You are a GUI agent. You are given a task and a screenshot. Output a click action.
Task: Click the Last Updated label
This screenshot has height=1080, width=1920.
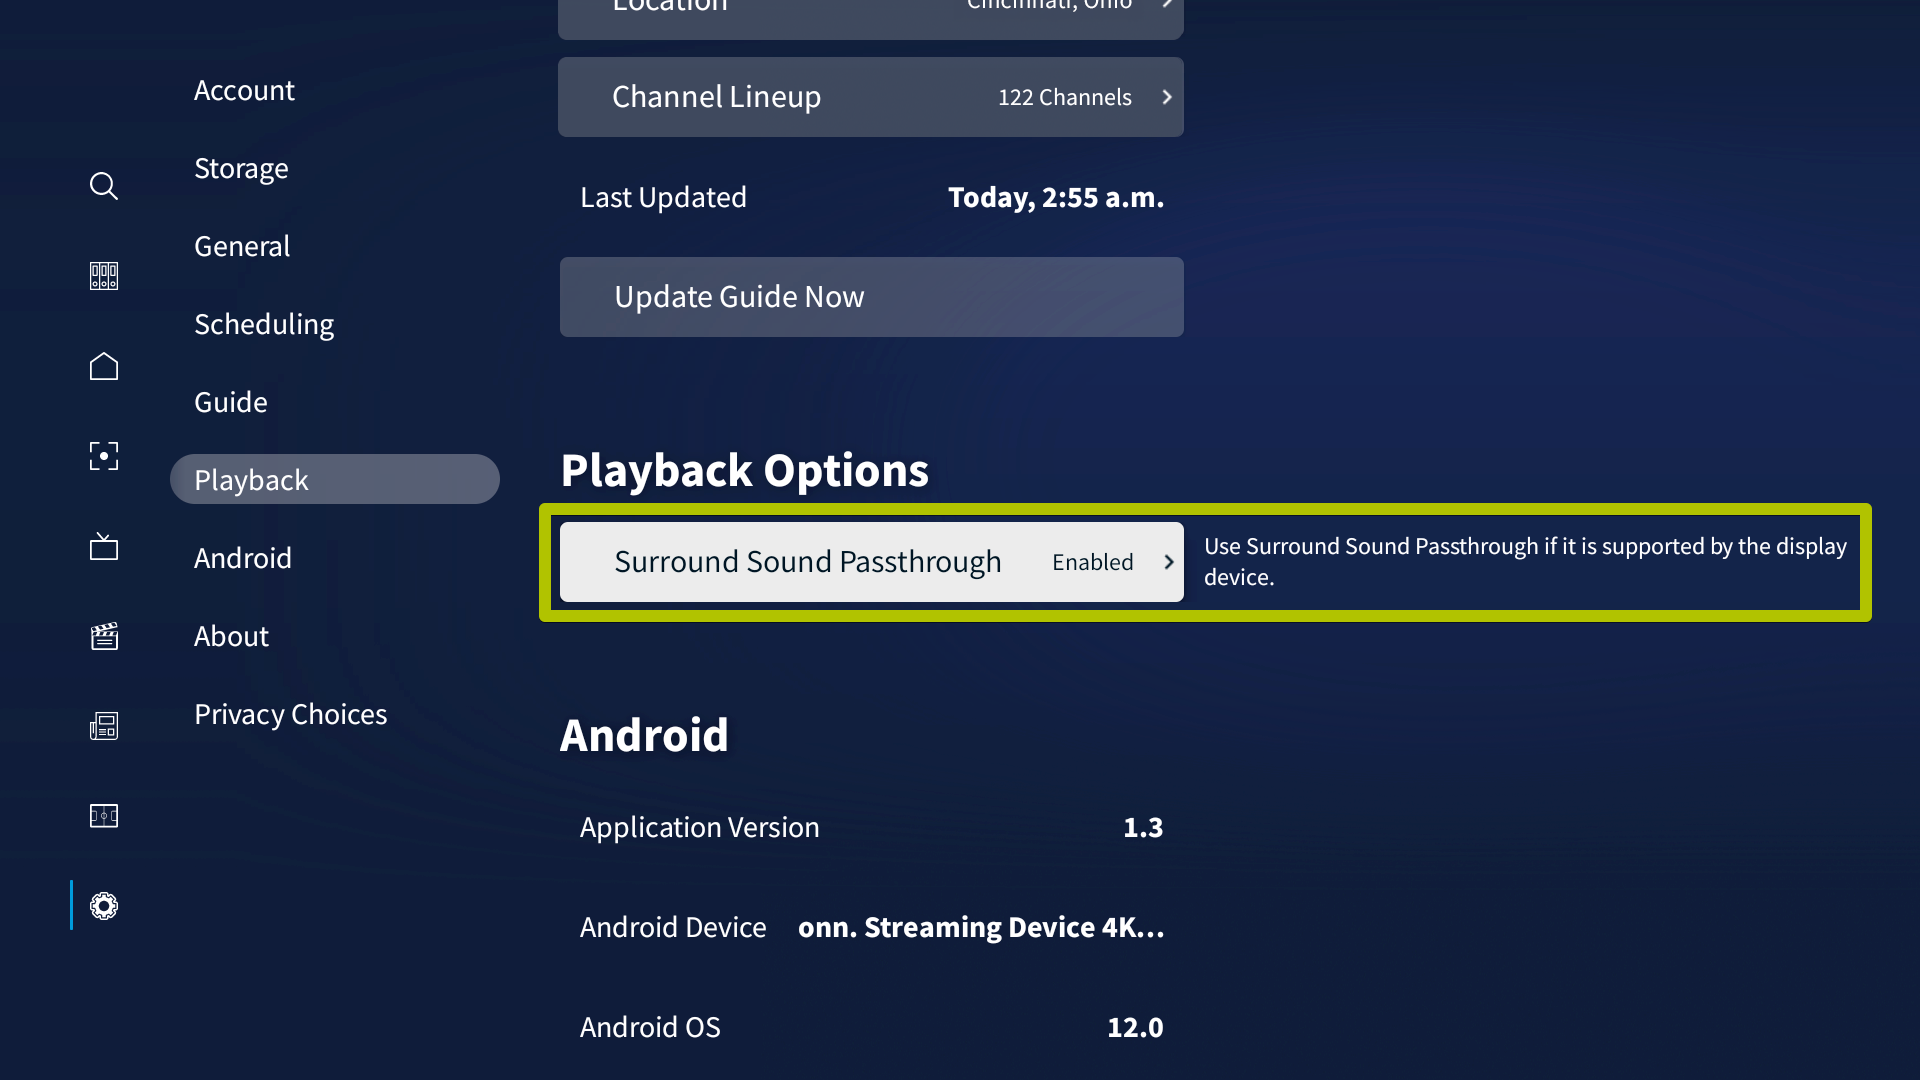coord(663,197)
